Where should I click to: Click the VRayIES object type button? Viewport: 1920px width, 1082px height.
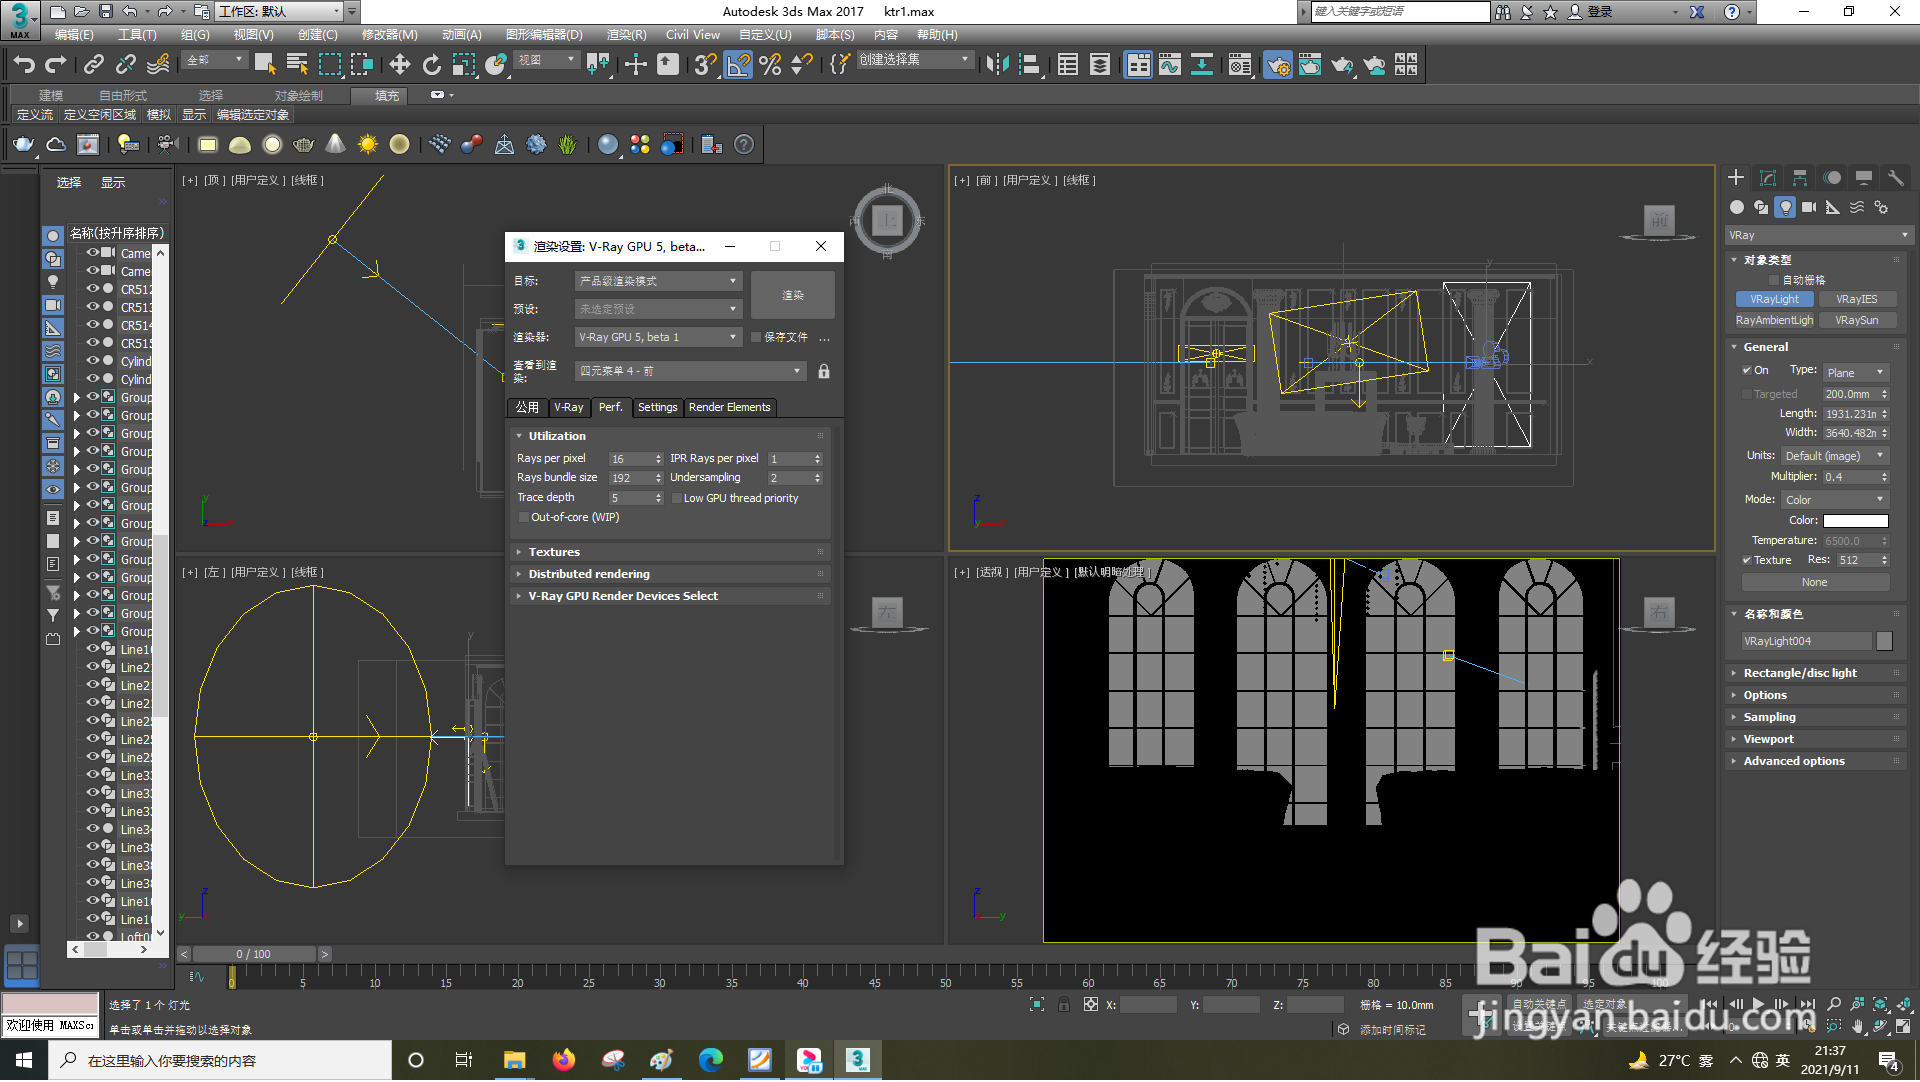click(1856, 299)
